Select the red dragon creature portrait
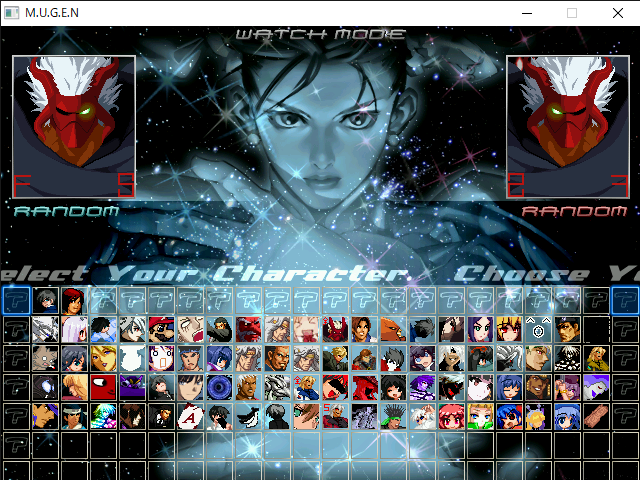This screenshot has height=480, width=640. 364,387
